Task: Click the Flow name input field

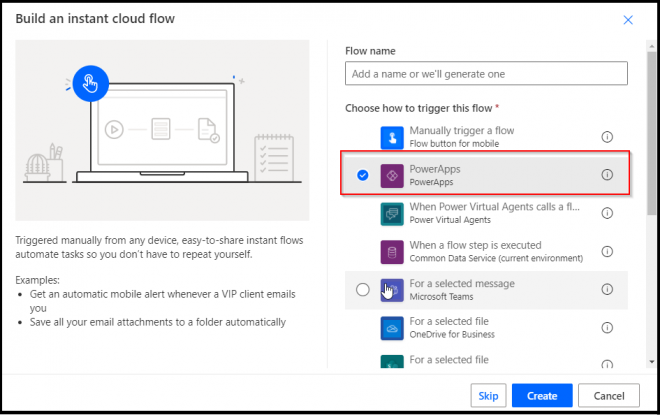Action: (x=486, y=74)
